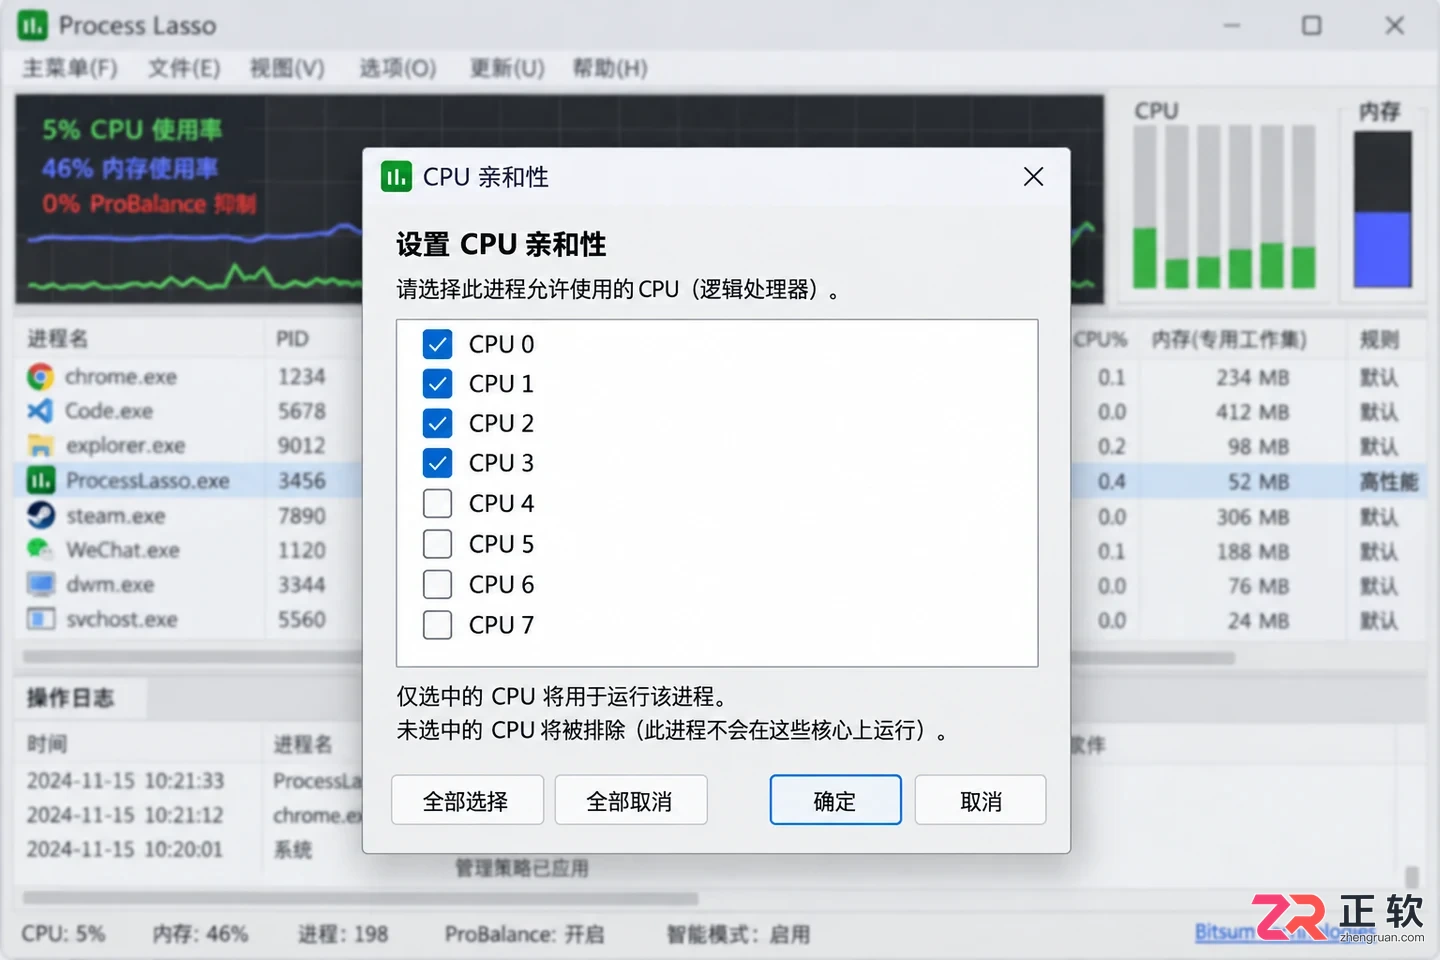Screen dimensions: 1440x960
Task: Uncheck the CPU 3 checkbox
Action: coord(438,463)
